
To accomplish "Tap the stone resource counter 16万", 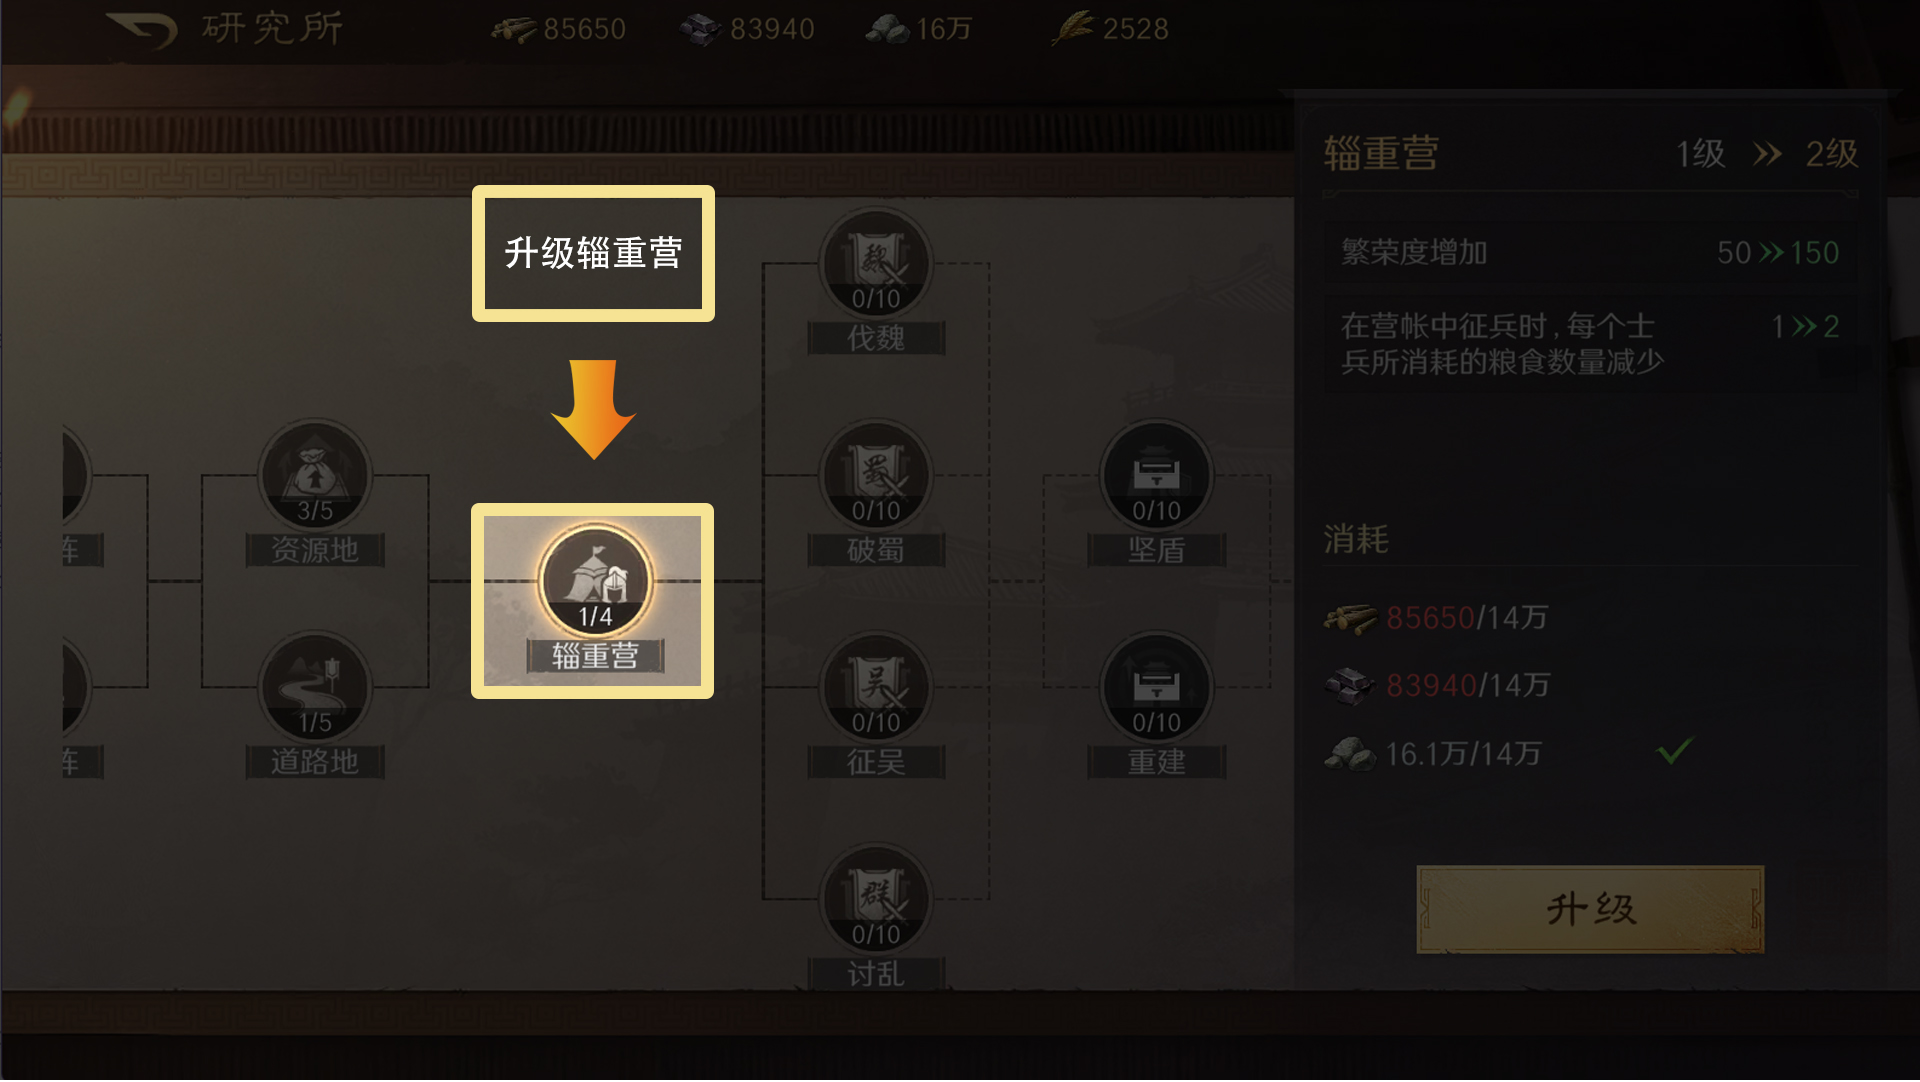I will tap(919, 29).
